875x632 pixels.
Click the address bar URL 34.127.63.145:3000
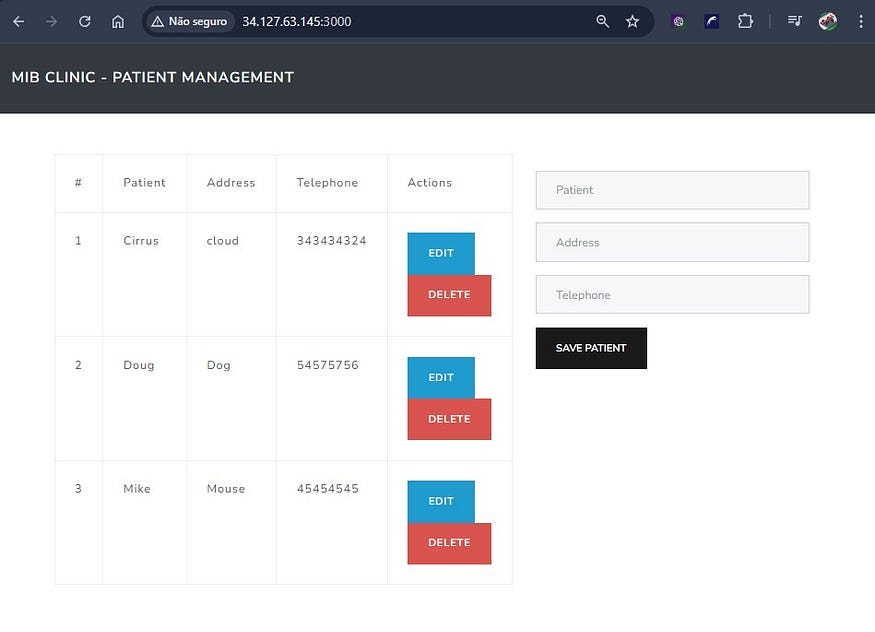click(296, 22)
